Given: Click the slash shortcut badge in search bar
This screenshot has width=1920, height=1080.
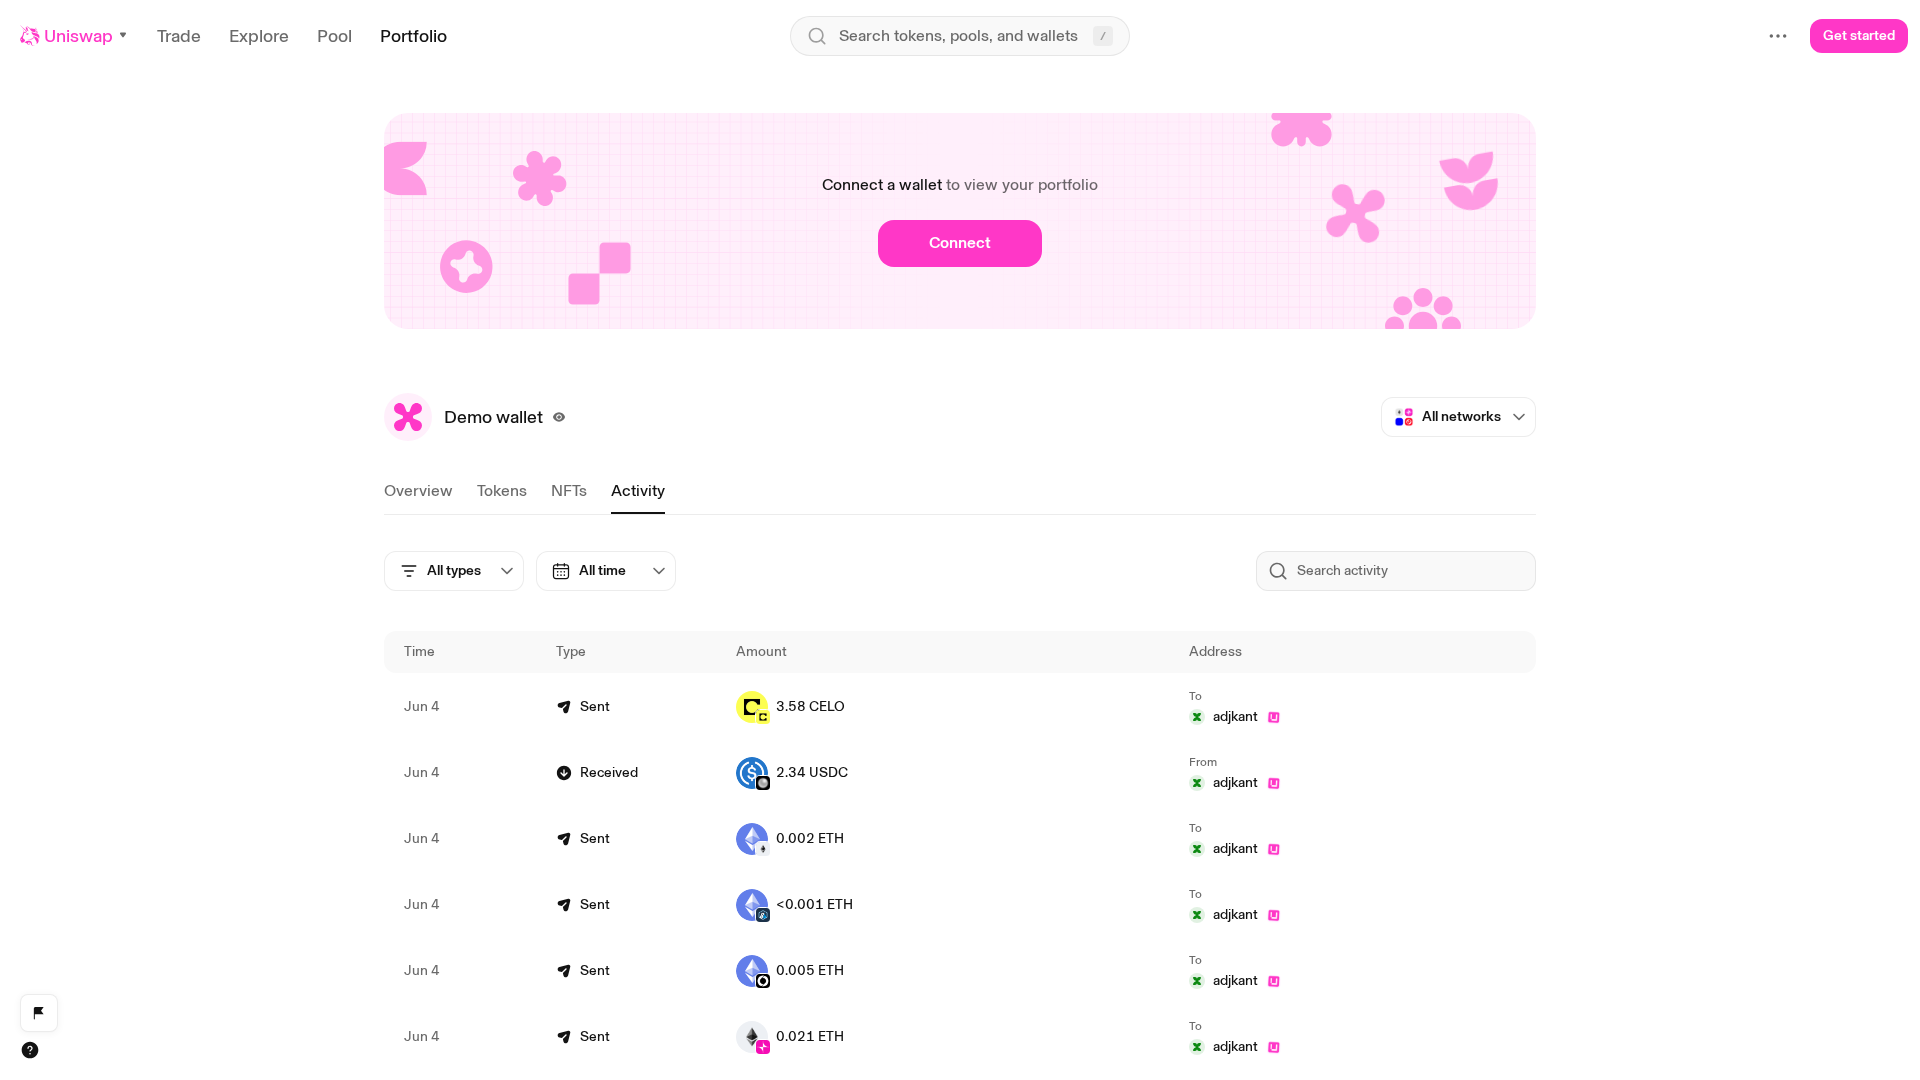Looking at the screenshot, I should (x=1103, y=36).
